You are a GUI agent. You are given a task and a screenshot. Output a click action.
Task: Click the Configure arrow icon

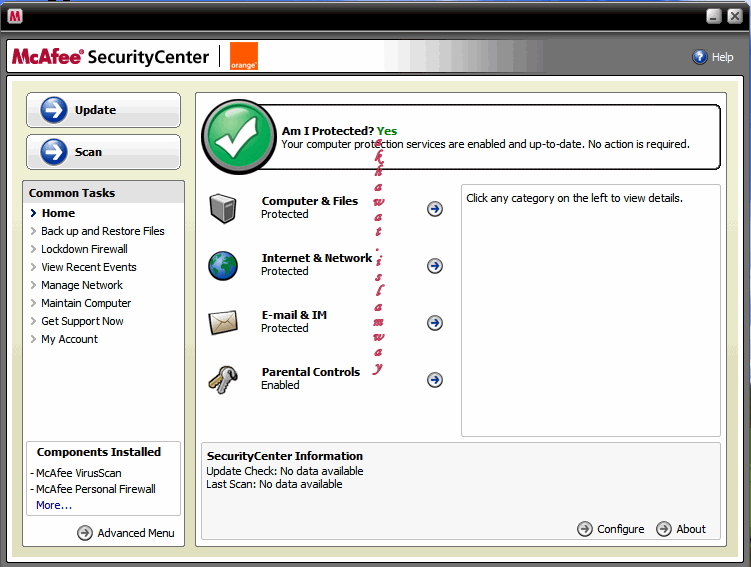(x=585, y=529)
